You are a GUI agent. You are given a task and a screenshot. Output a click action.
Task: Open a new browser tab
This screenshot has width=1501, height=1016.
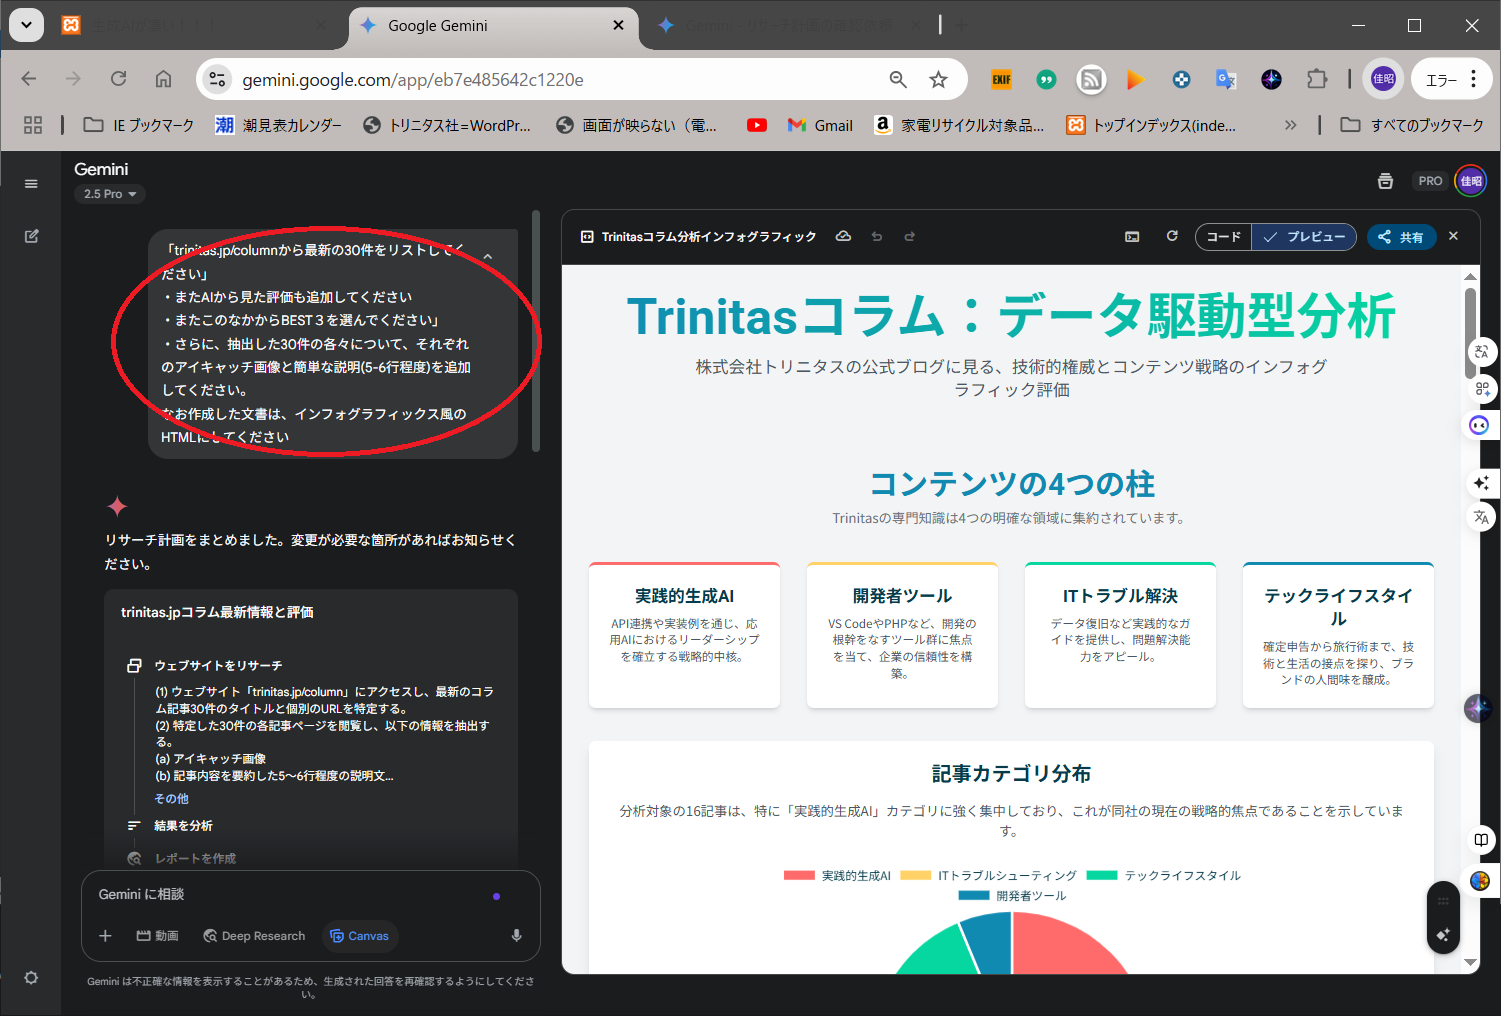[961, 25]
